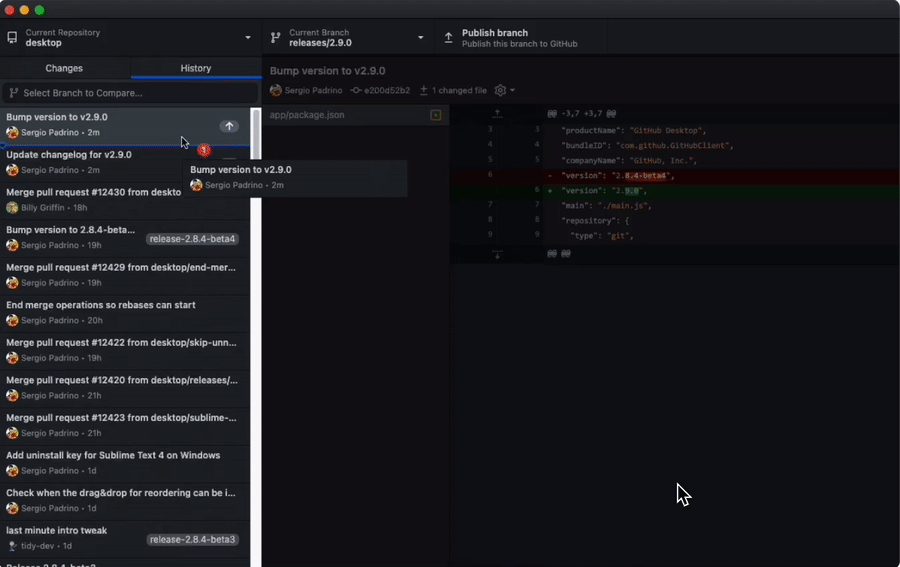Select commit Update changelog for v2.9.0
This screenshot has height=567, width=900.
pyautogui.click(x=125, y=162)
